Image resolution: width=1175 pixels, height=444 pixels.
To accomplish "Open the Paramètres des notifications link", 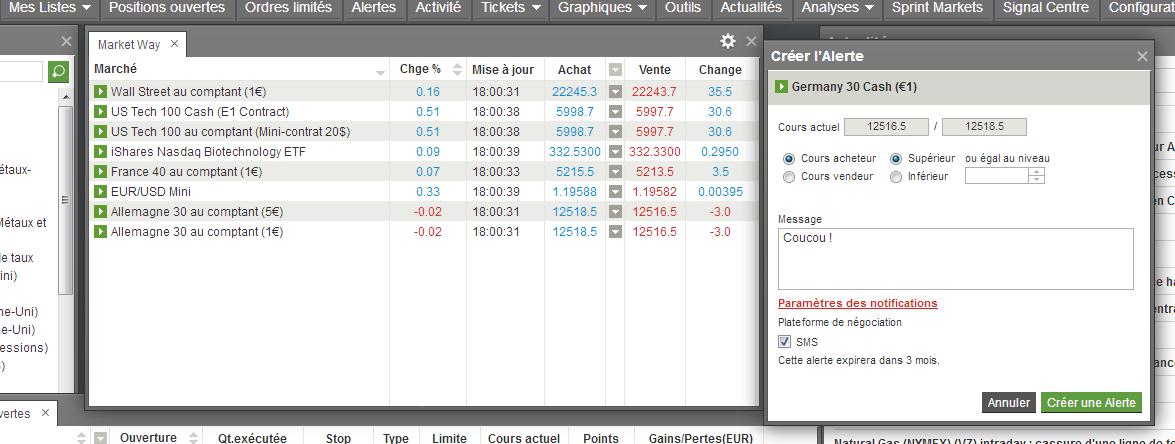I will tap(857, 303).
